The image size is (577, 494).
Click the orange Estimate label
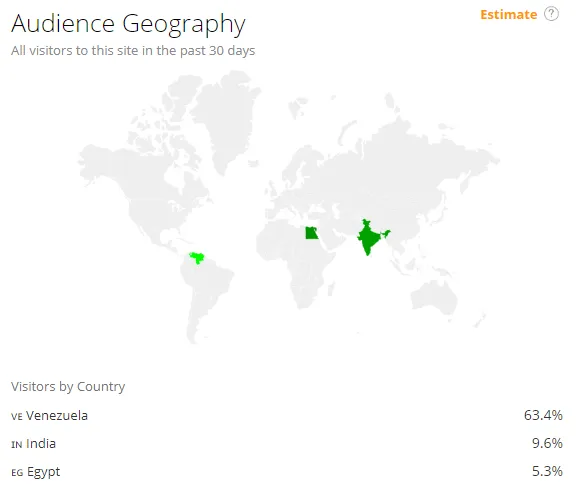pos(509,15)
